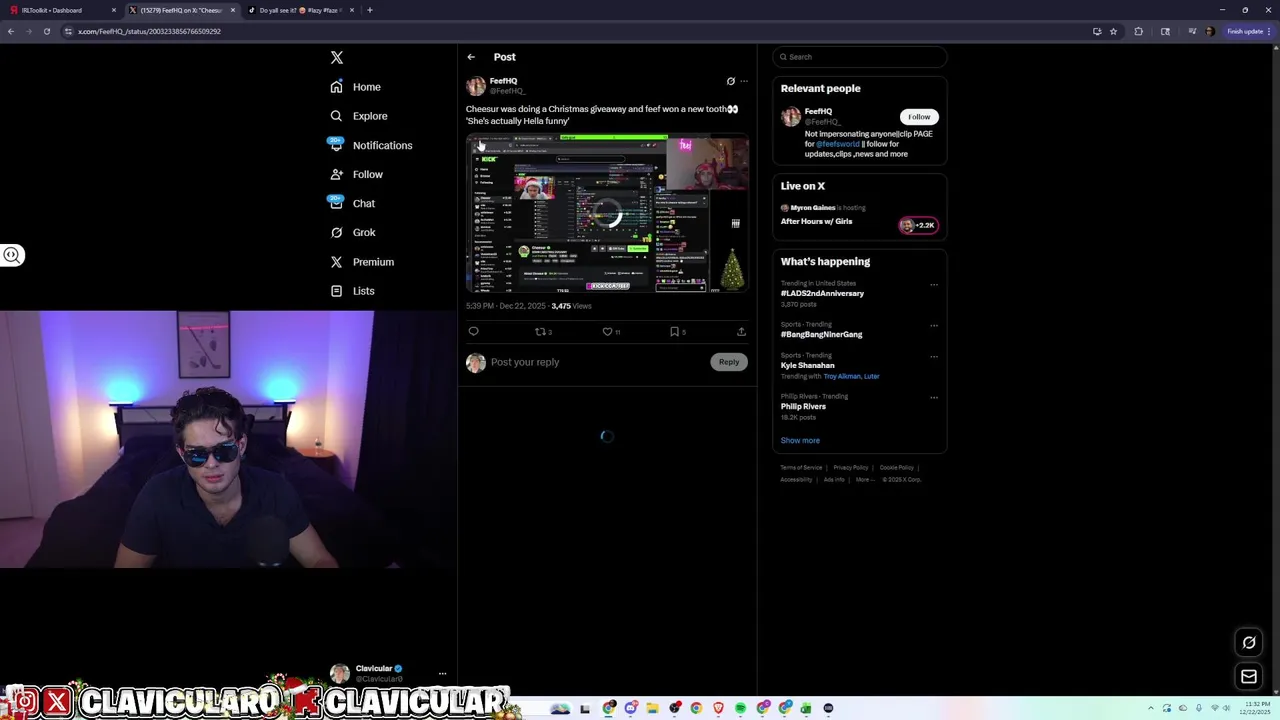The image size is (1280, 720).
Task: Open Philip Rivers trend
Action: pyautogui.click(x=803, y=406)
